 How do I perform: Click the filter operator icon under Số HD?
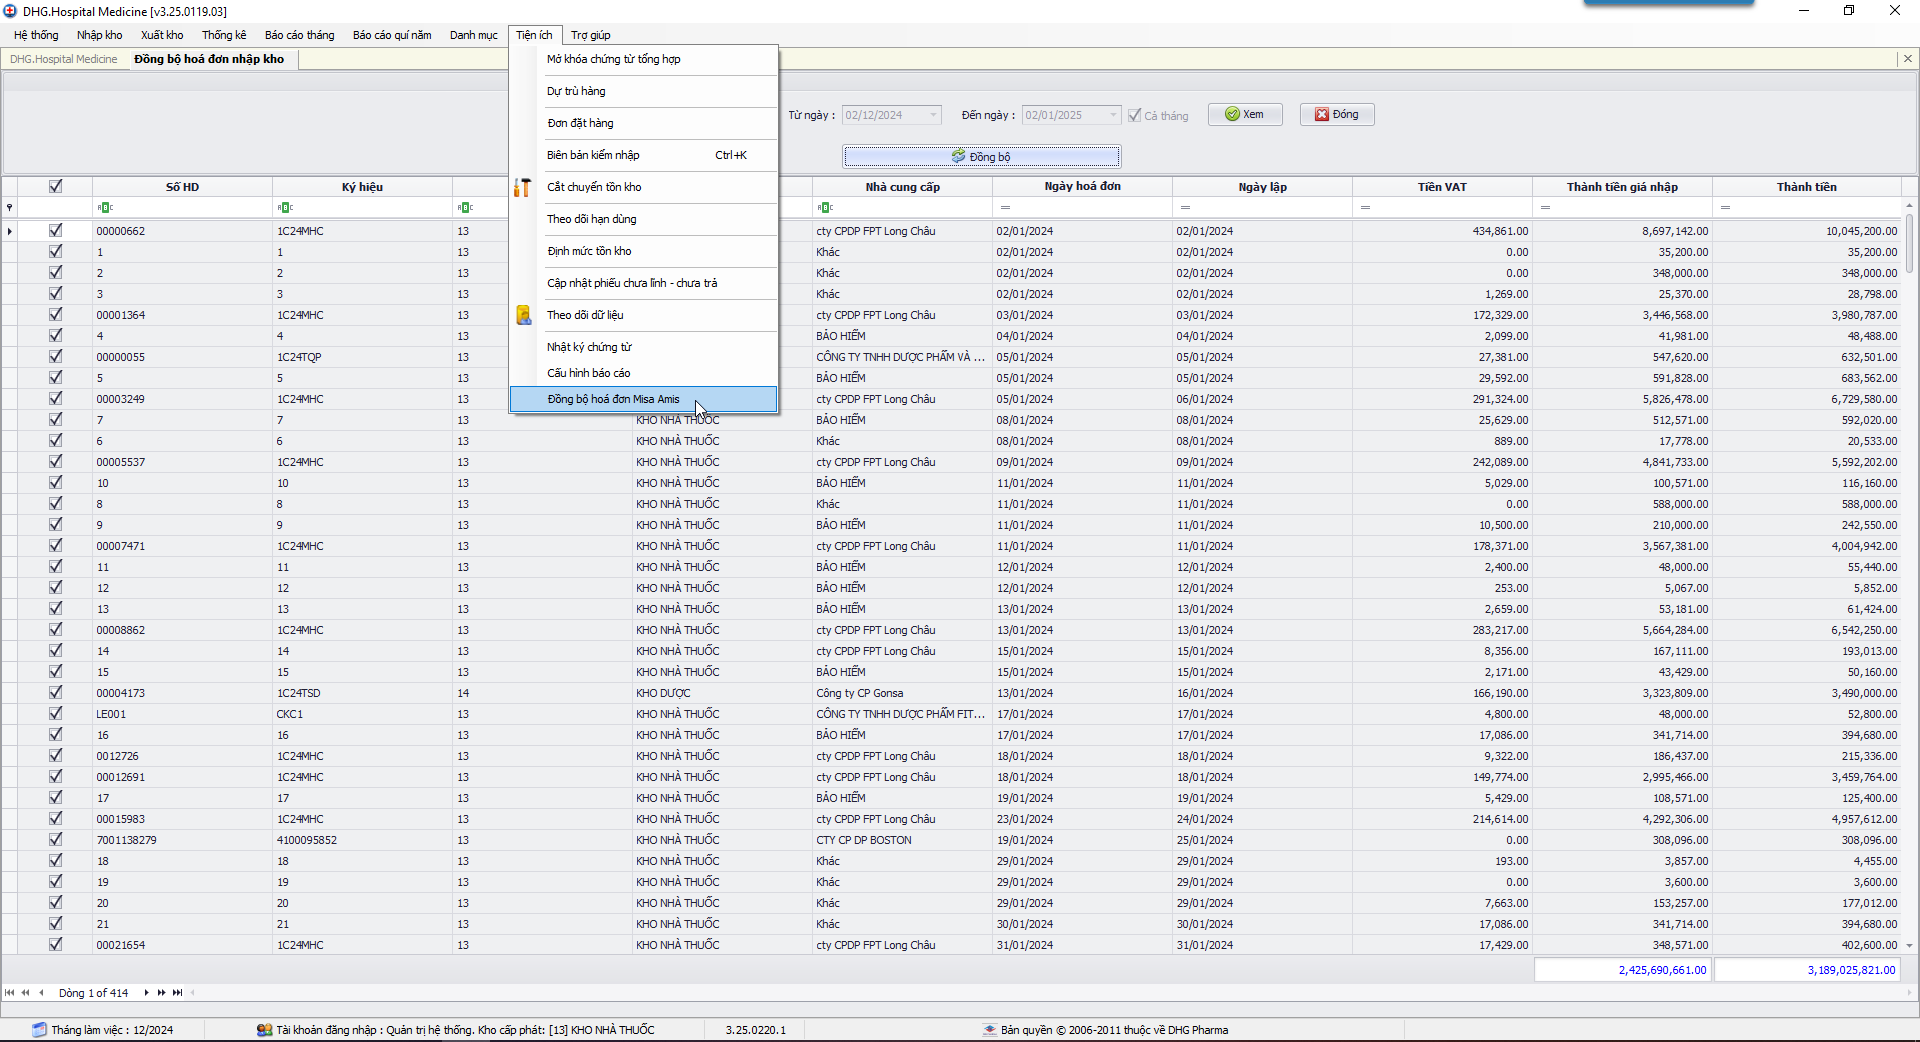coord(105,208)
